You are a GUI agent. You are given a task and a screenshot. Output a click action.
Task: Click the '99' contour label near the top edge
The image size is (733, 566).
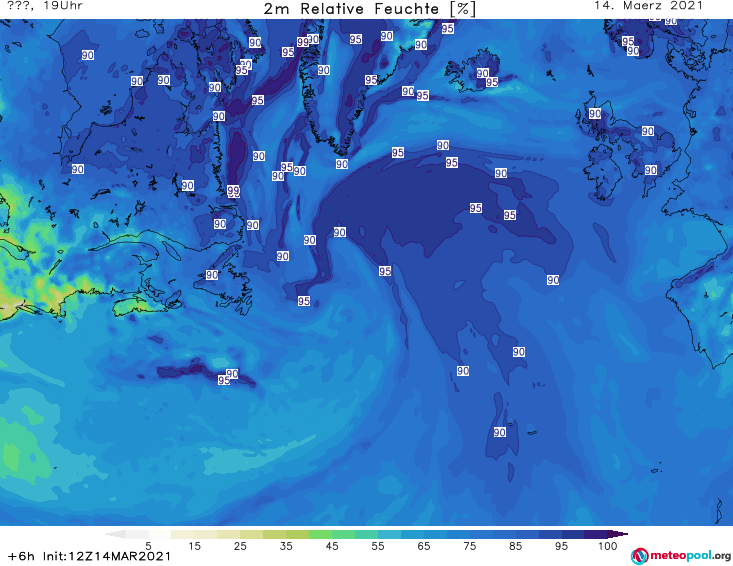coord(303,42)
